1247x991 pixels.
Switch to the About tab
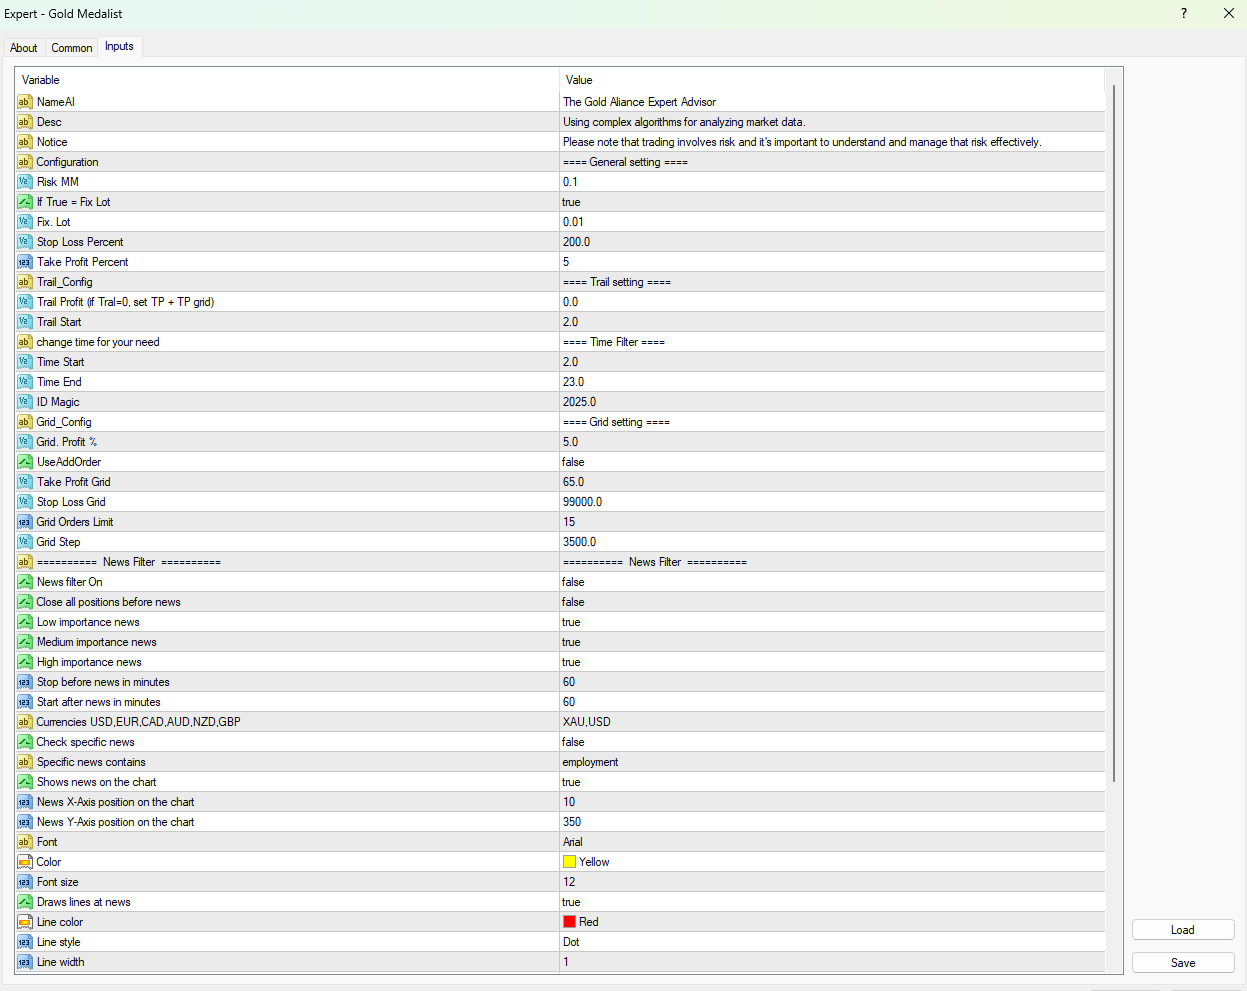point(23,47)
